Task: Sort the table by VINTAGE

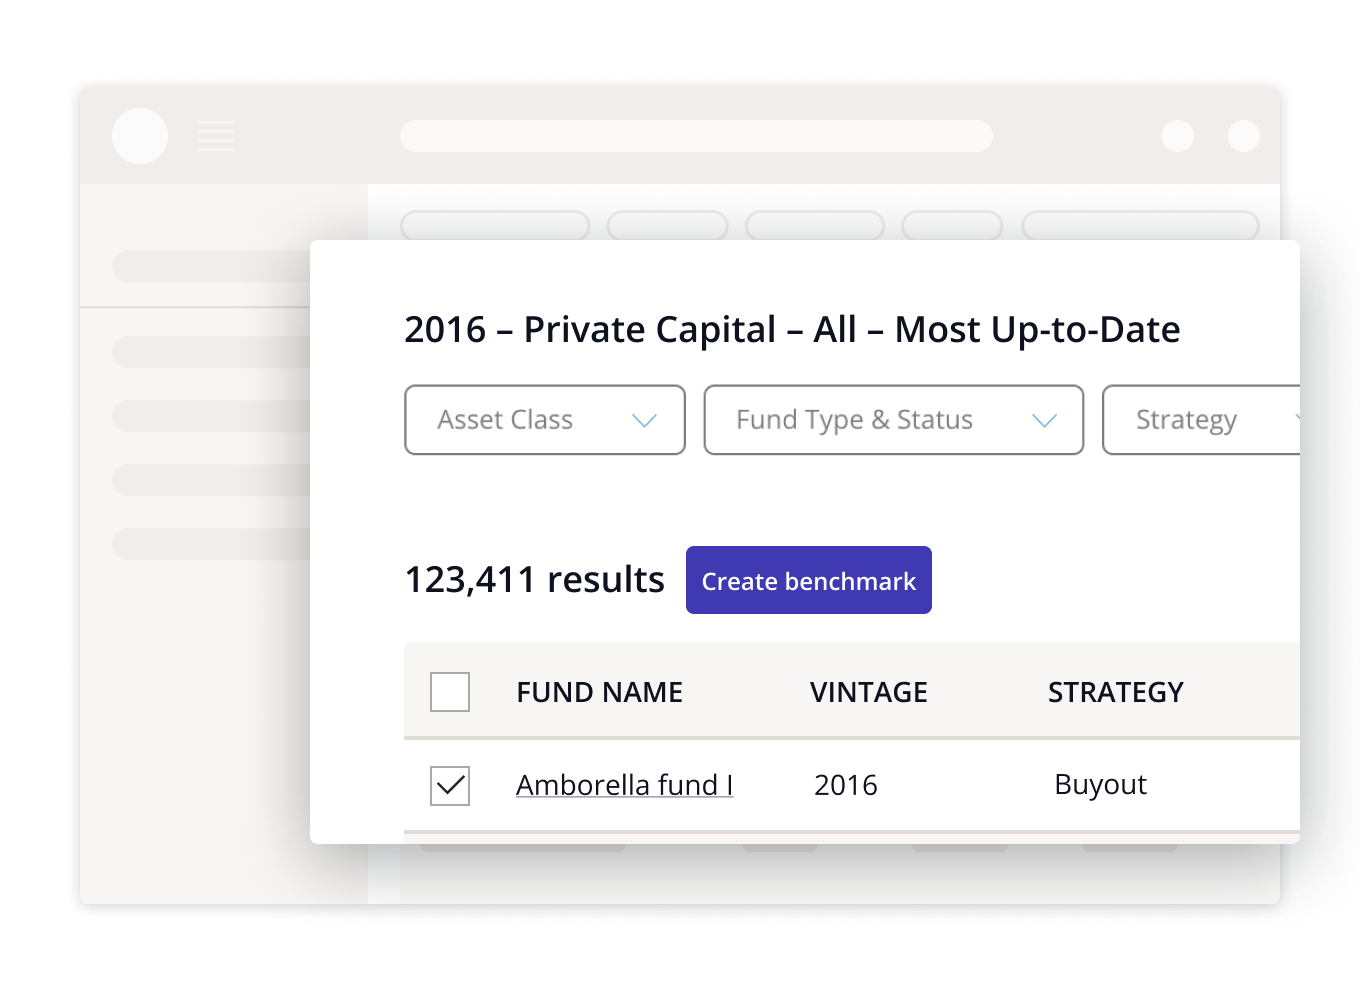Action: [868, 691]
